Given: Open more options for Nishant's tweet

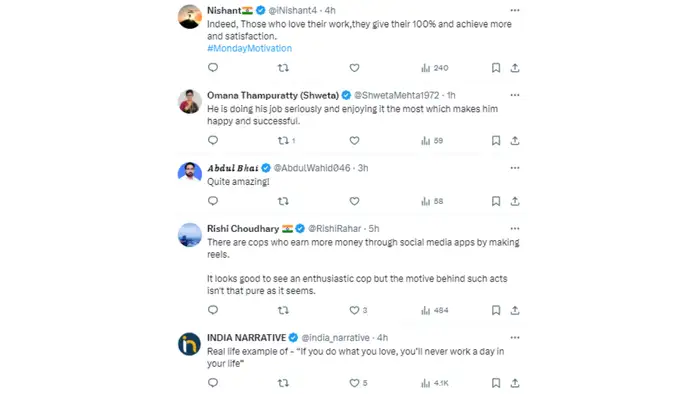Looking at the screenshot, I should pyautogui.click(x=515, y=10).
